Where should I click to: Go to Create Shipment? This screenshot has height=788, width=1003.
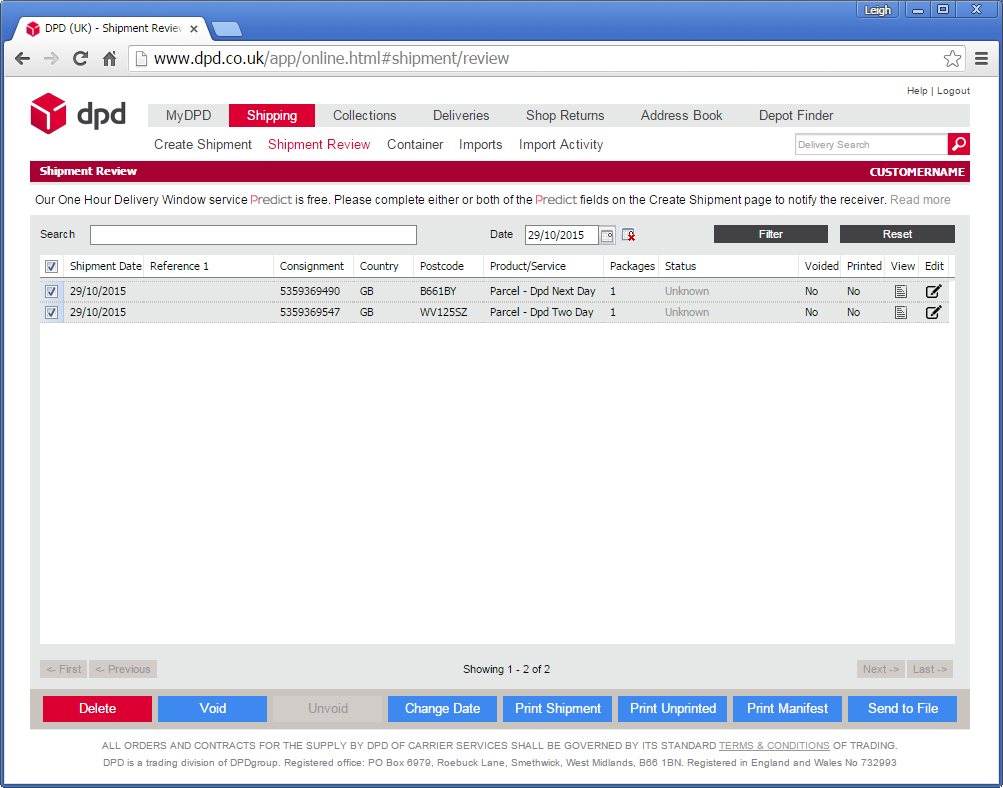point(203,145)
